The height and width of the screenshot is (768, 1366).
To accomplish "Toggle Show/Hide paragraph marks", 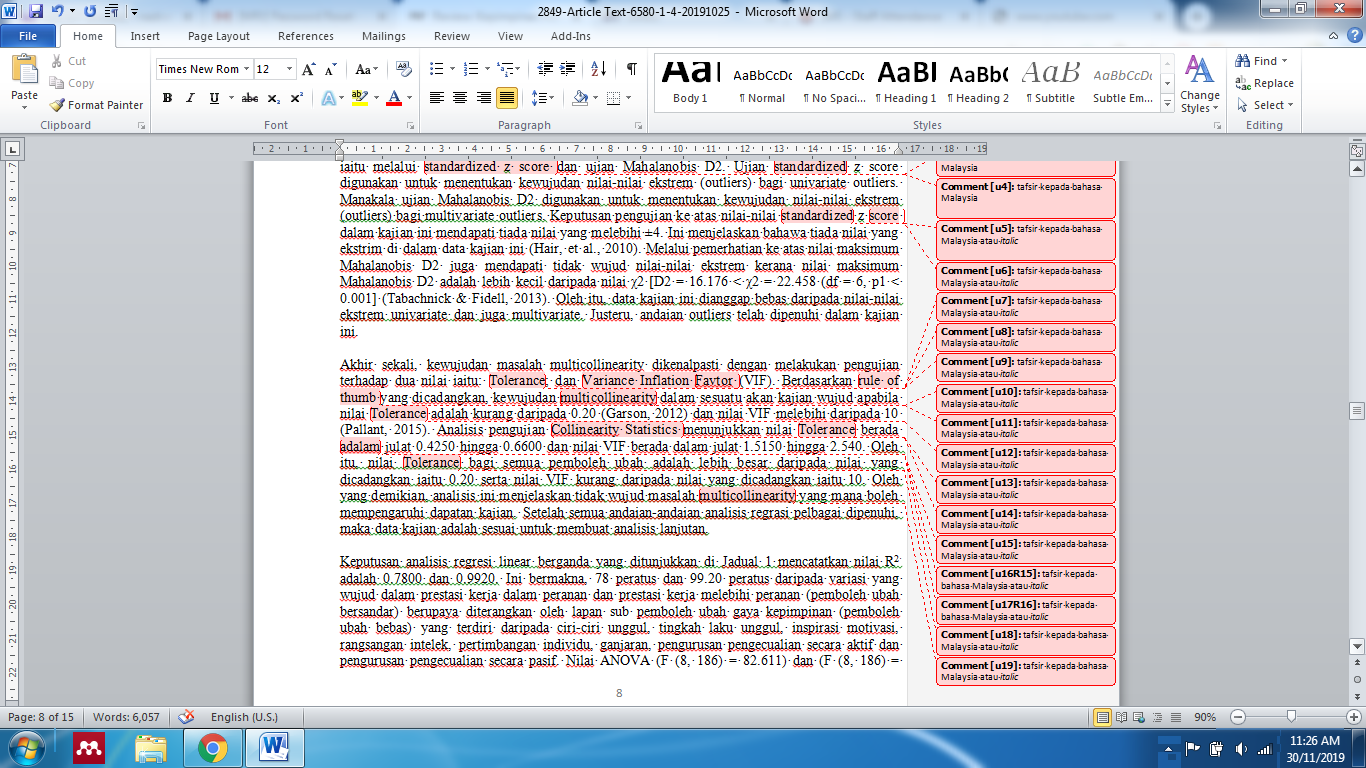I will coord(631,69).
